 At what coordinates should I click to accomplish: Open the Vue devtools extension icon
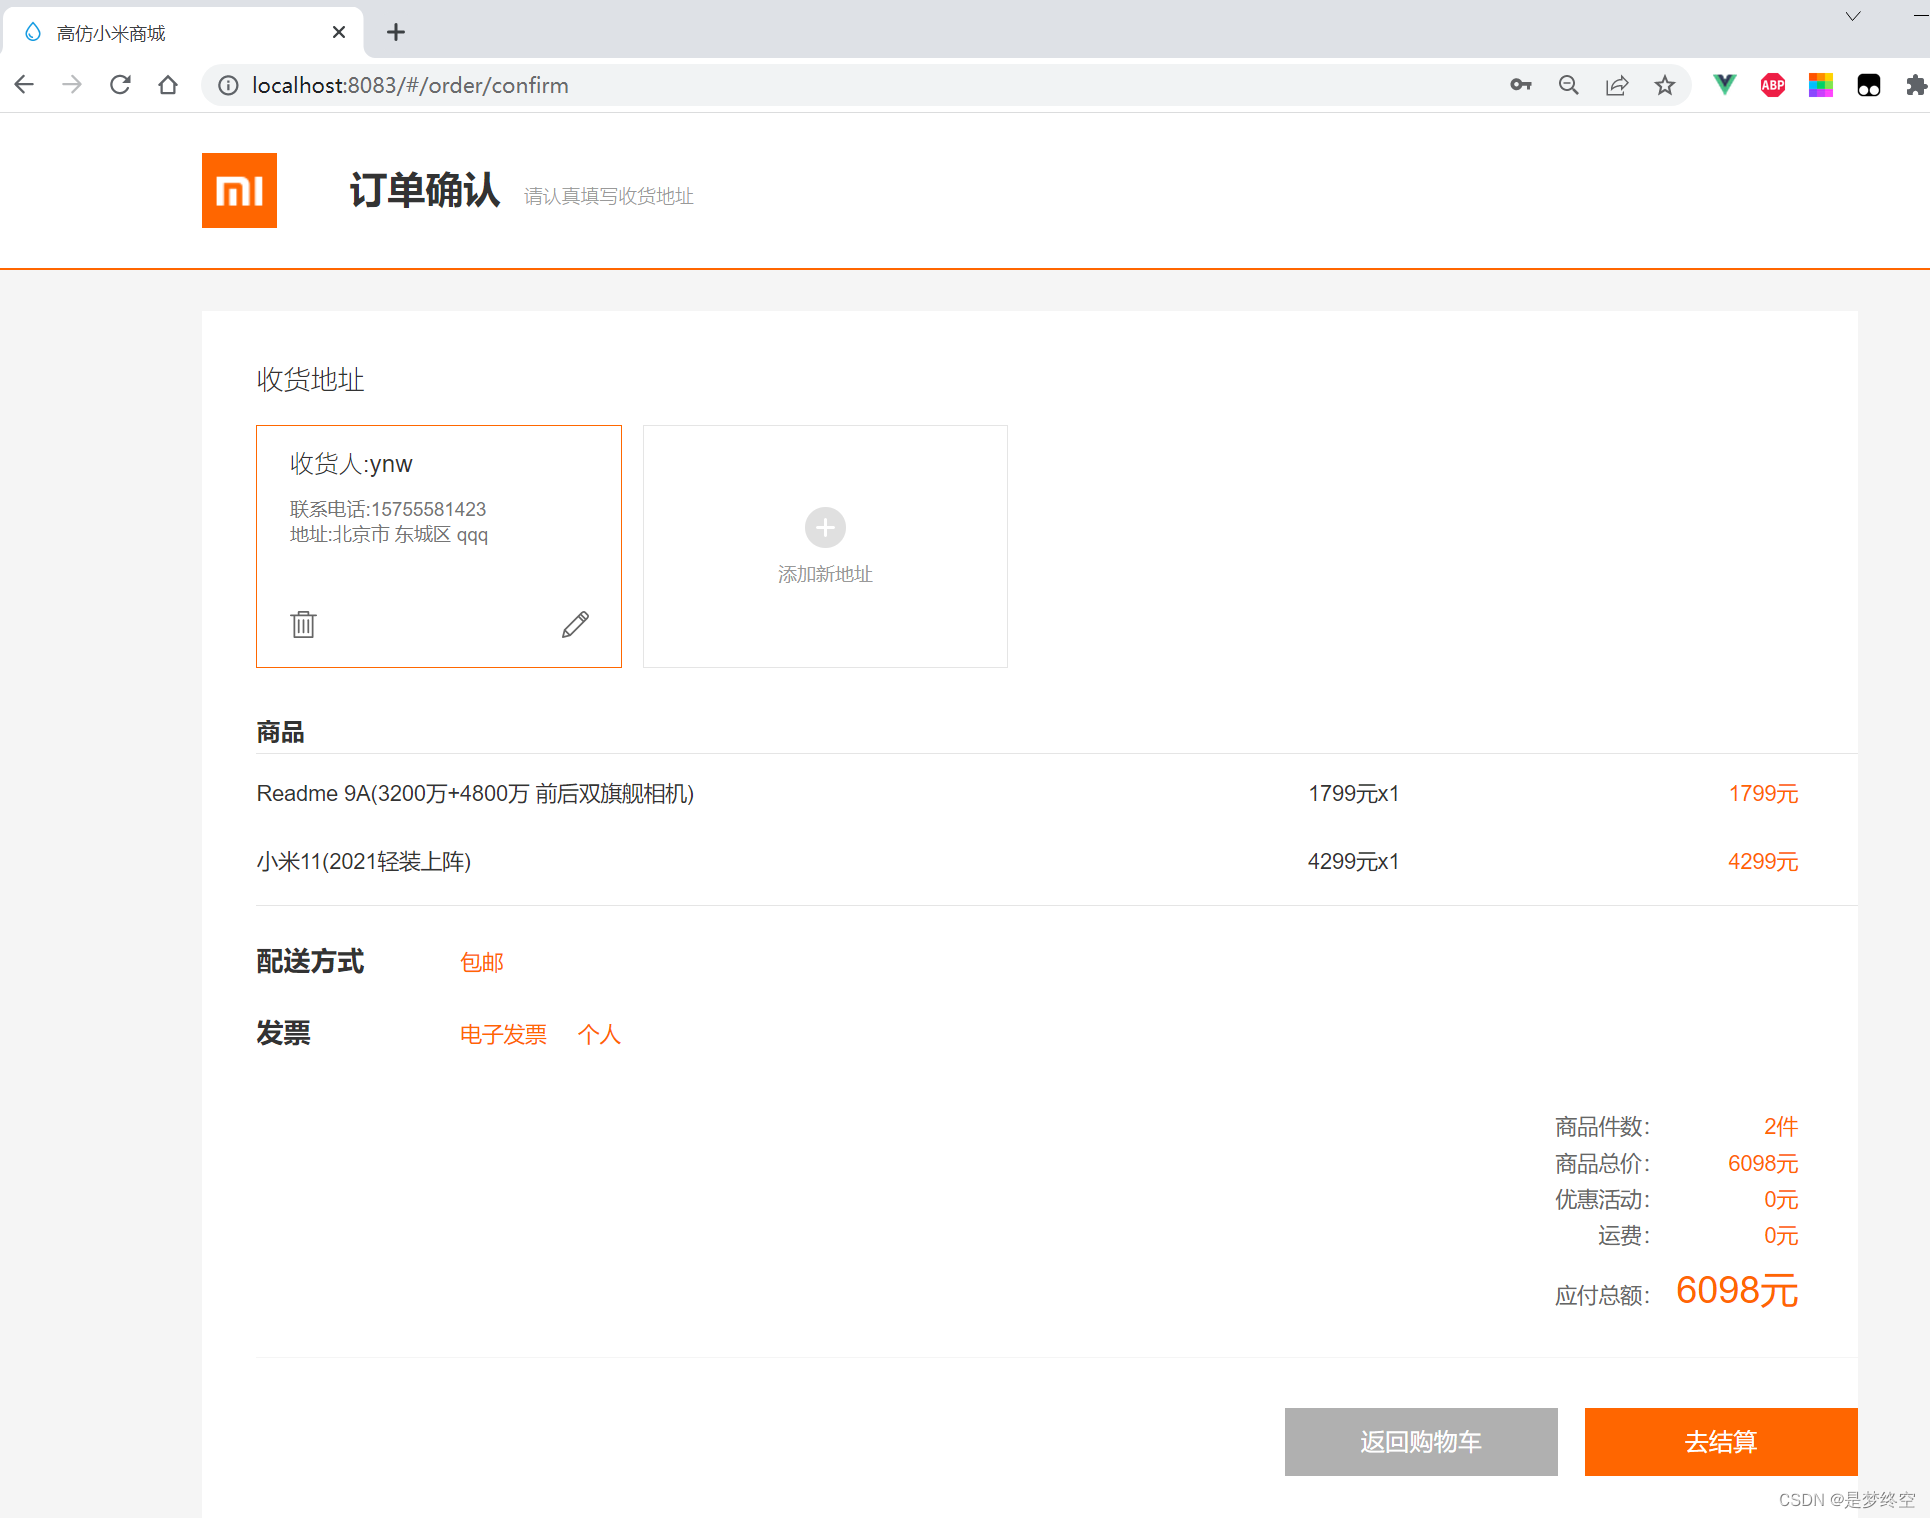click(x=1724, y=85)
